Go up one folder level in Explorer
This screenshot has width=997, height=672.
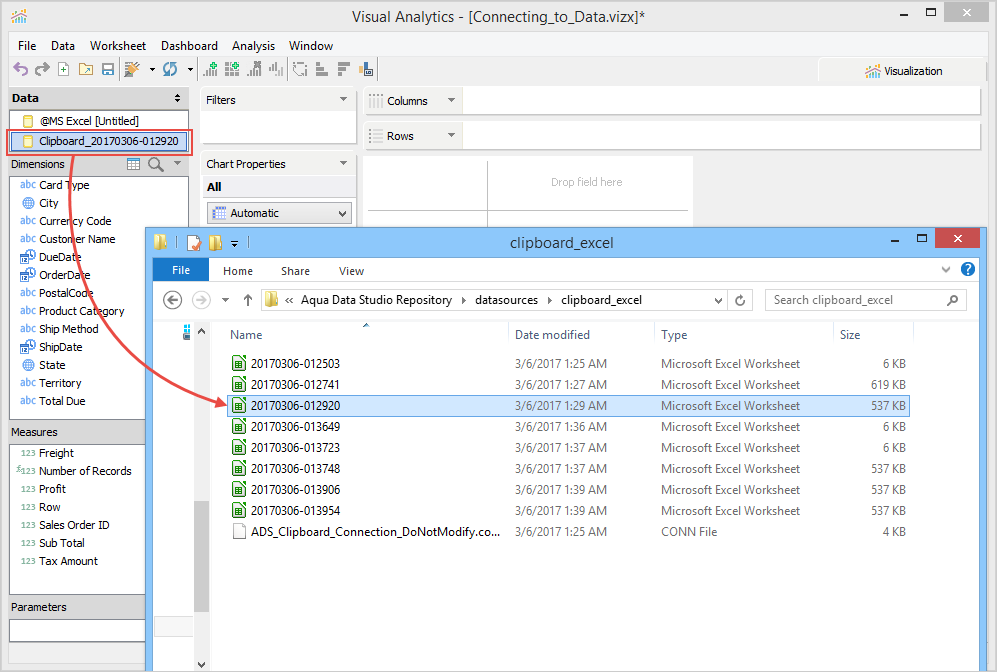248,300
